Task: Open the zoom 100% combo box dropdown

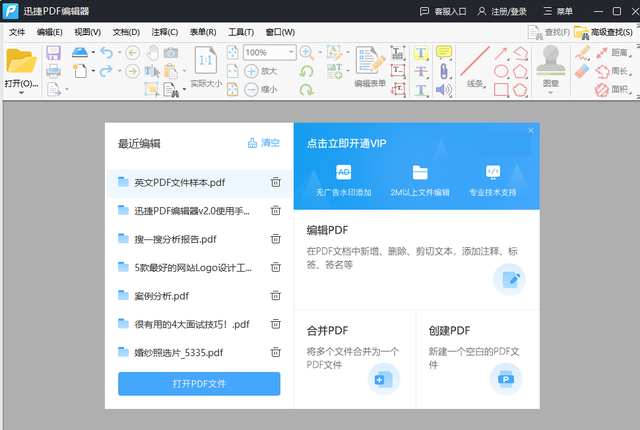Action: (291, 52)
